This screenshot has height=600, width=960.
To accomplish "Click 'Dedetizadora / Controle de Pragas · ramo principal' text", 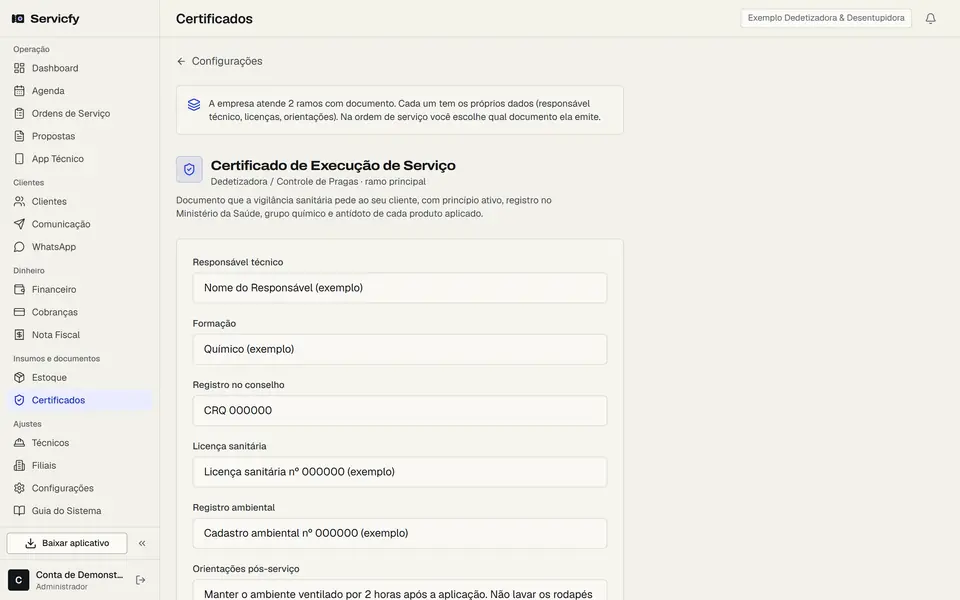I will pos(318,182).
